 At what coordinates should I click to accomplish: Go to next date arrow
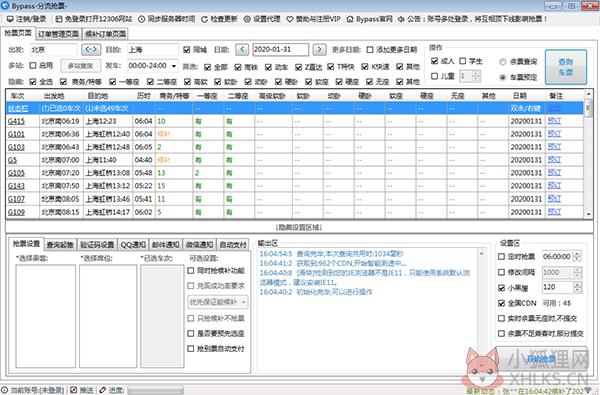(x=319, y=49)
